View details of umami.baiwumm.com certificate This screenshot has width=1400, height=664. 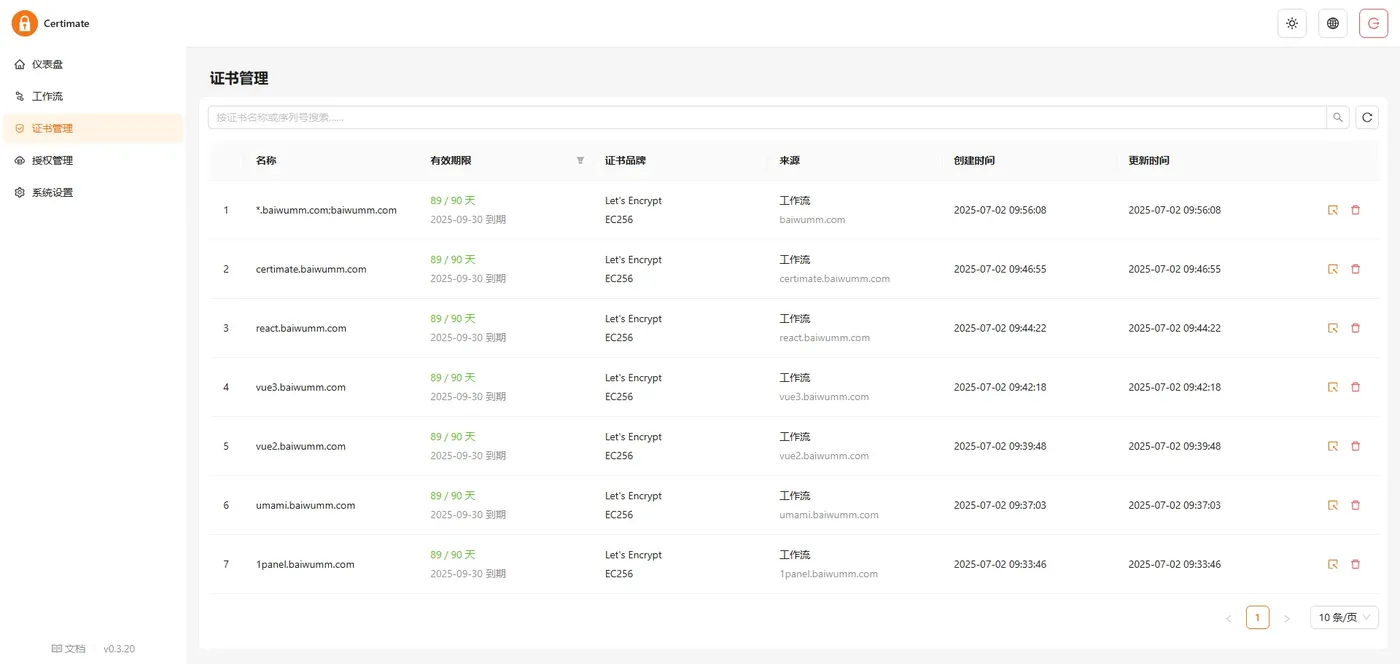click(x=1333, y=505)
